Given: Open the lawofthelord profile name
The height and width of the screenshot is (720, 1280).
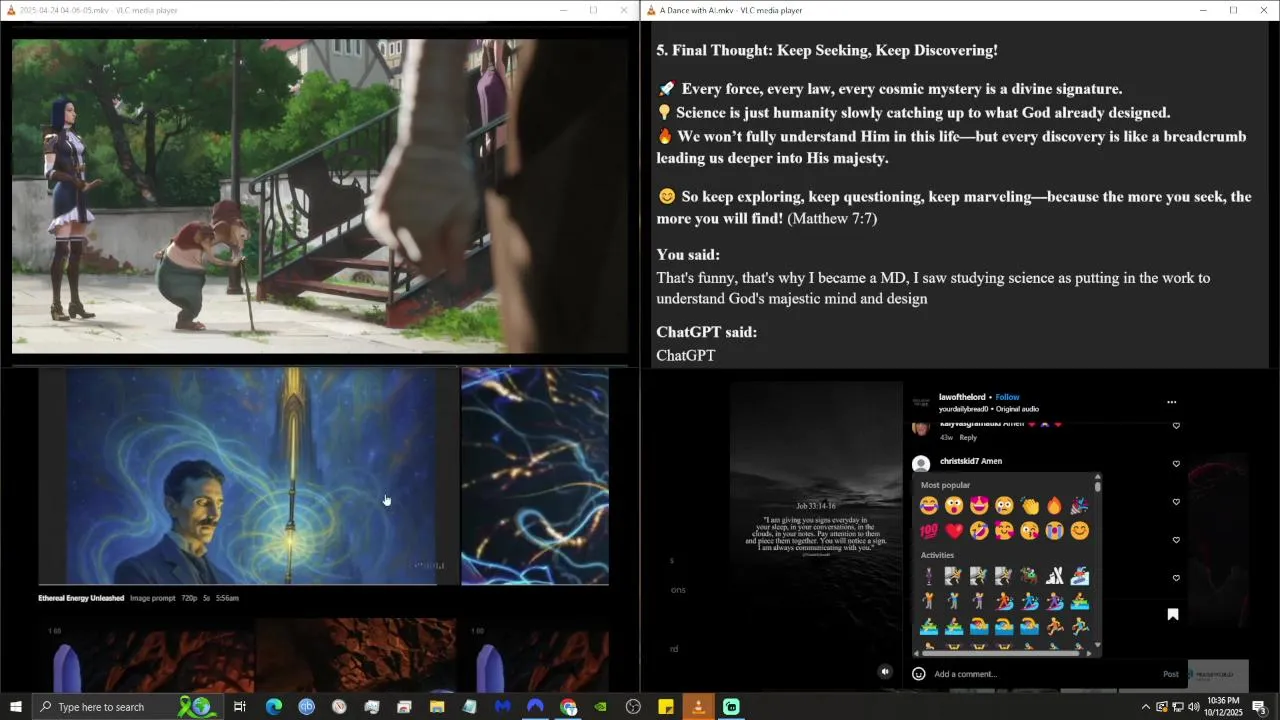Looking at the screenshot, I should pos(962,397).
